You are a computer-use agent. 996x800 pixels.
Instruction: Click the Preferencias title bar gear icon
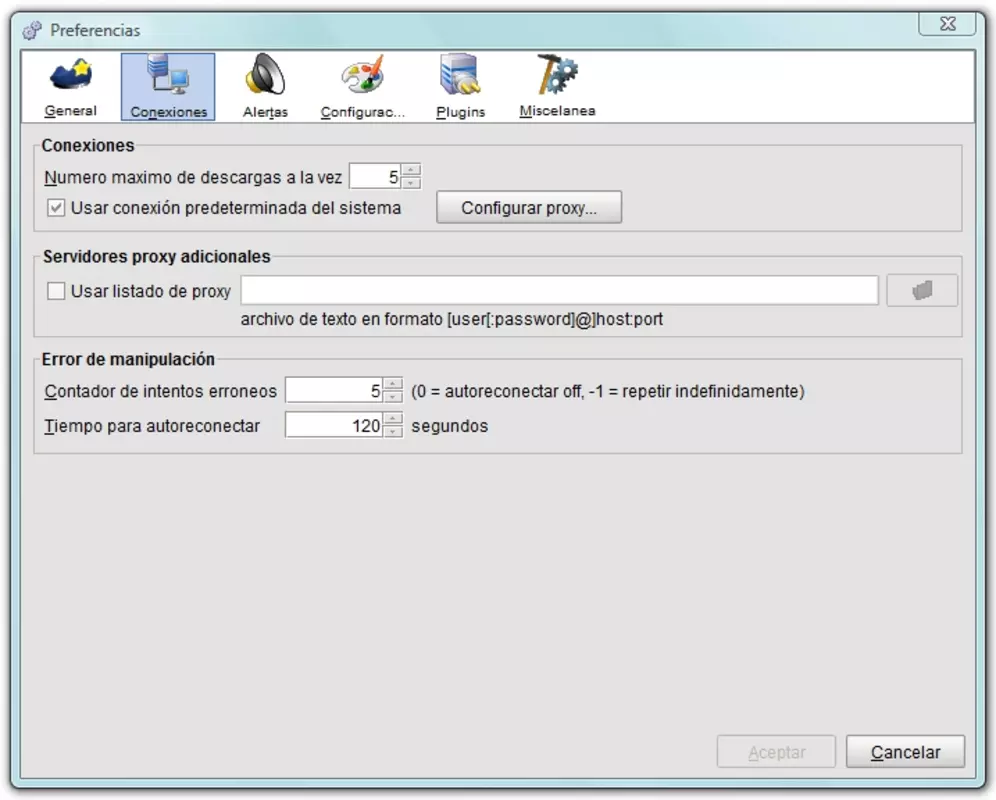(x=32, y=30)
